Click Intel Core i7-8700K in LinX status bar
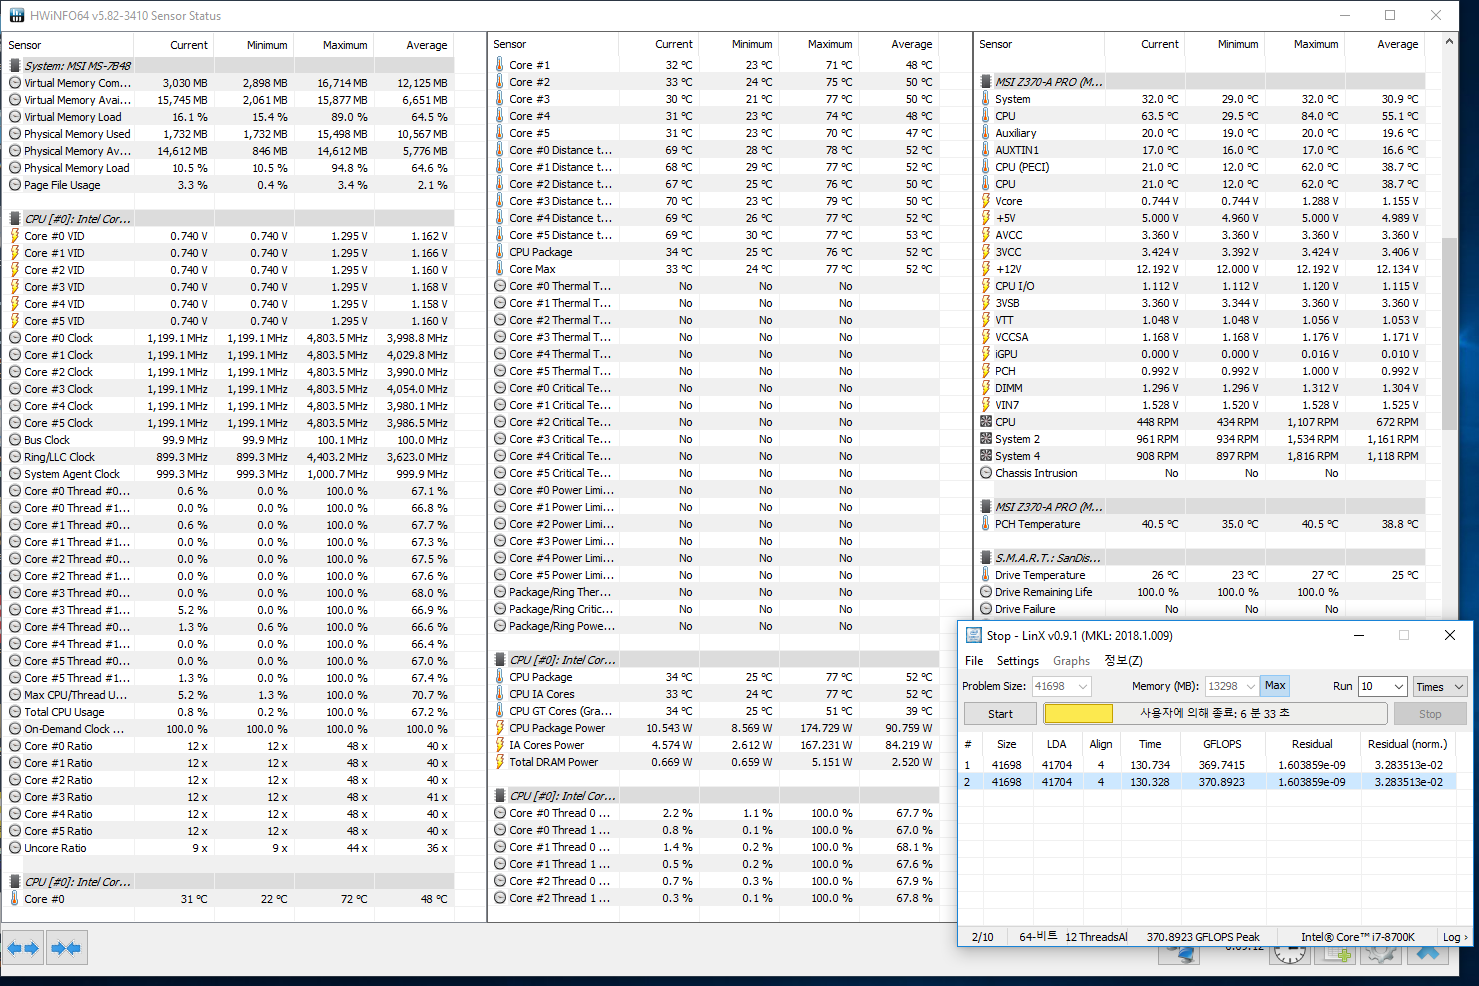1479x986 pixels. coord(1358,937)
